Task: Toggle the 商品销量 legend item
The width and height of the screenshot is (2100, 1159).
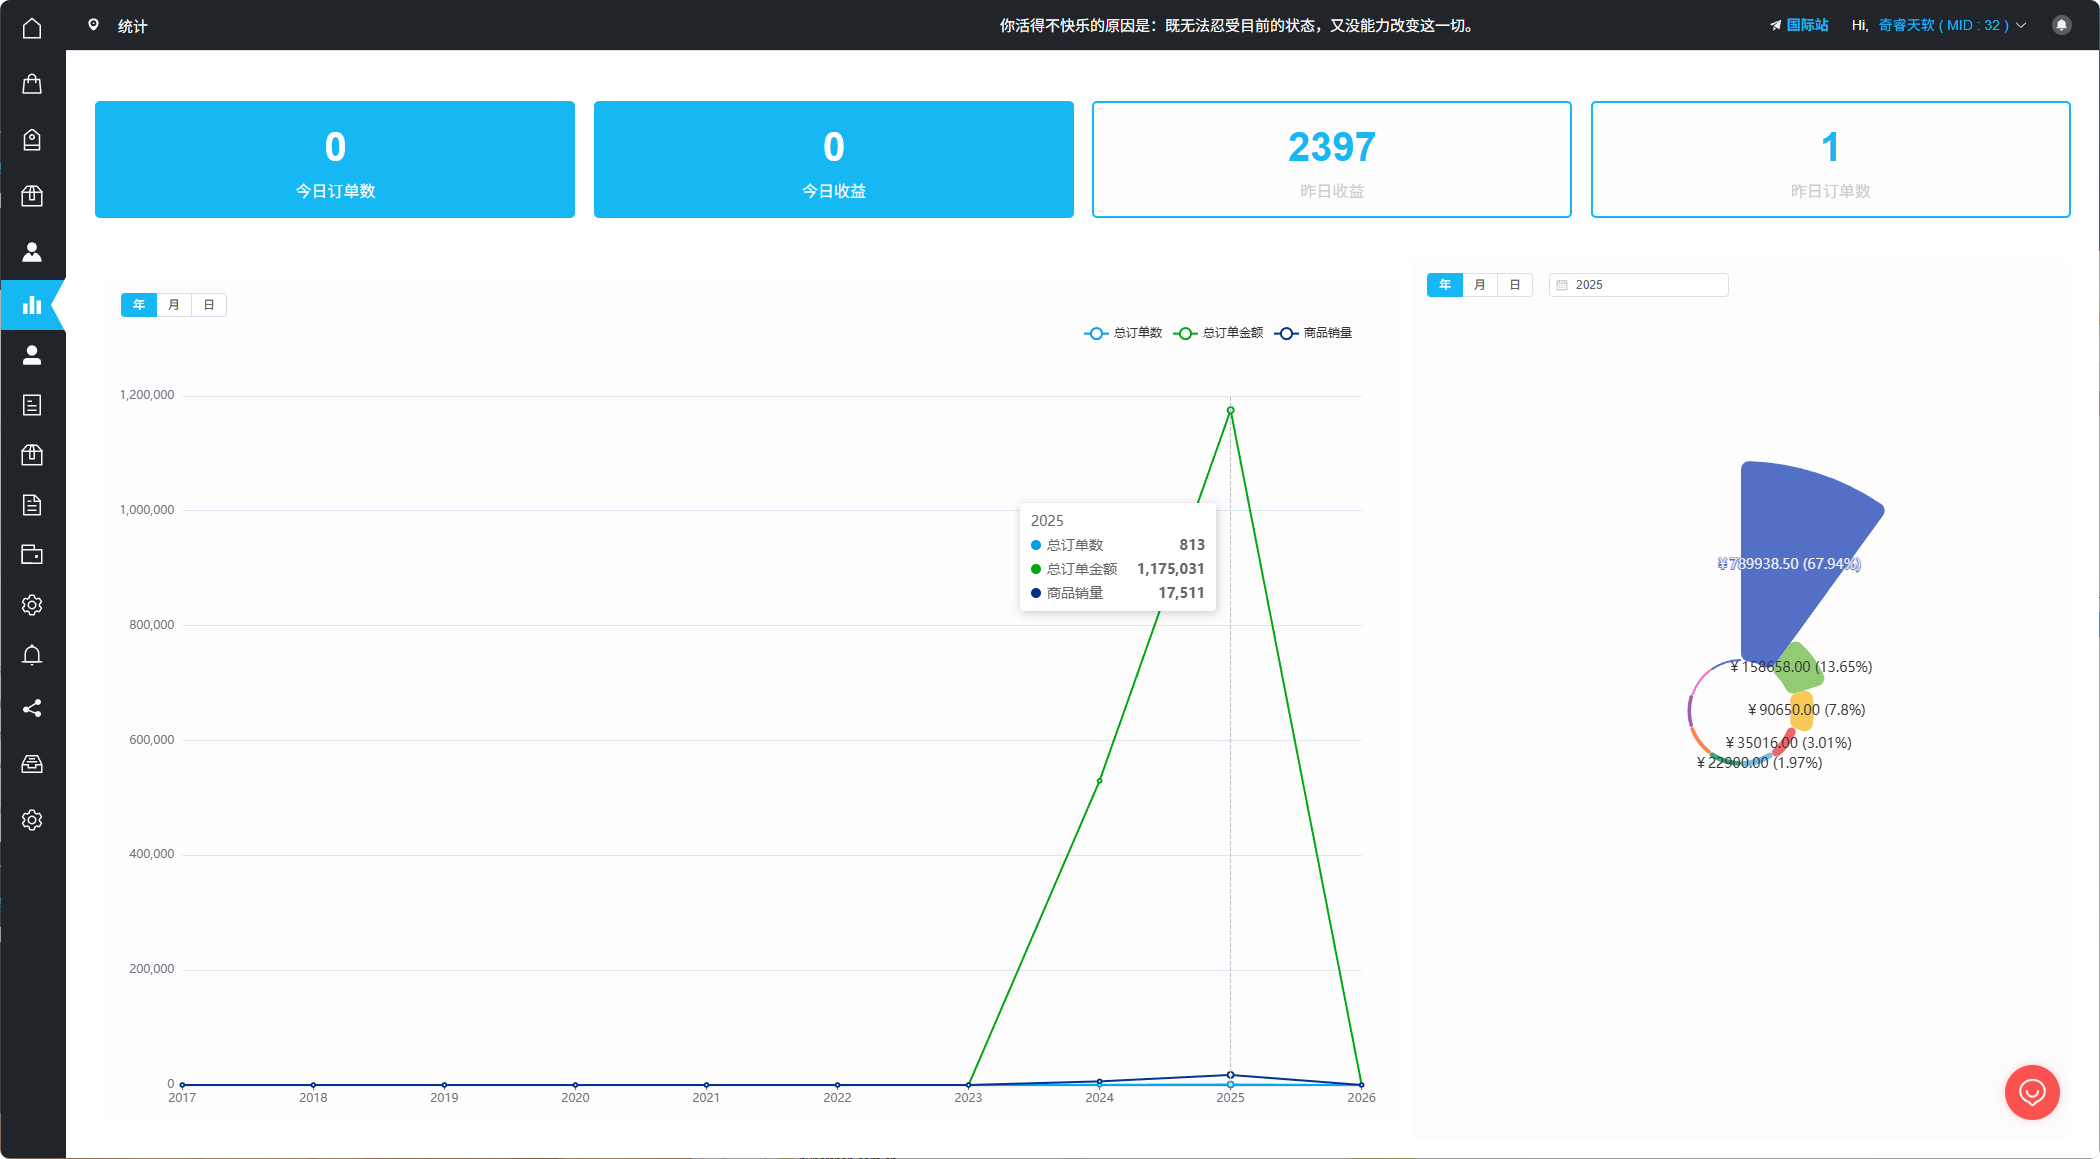Action: pos(1313,333)
